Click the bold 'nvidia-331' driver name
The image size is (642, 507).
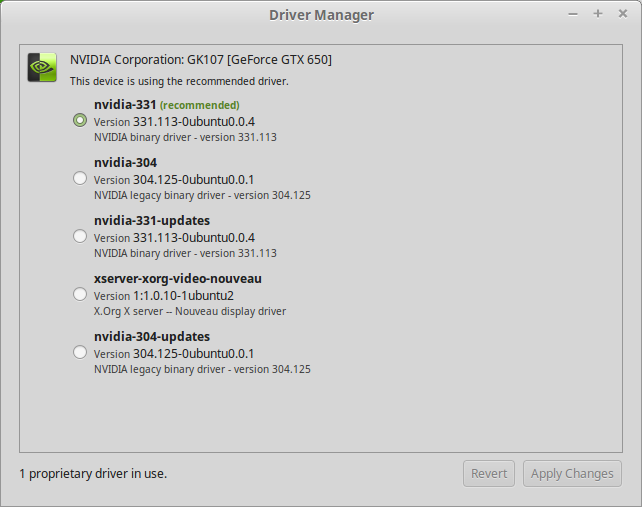tap(125, 105)
